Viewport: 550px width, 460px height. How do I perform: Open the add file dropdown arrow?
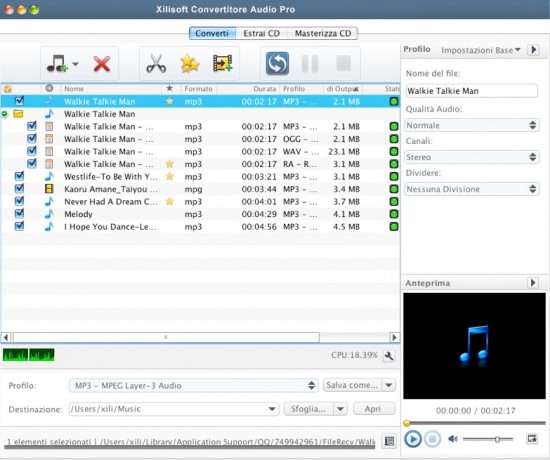pyautogui.click(x=75, y=64)
